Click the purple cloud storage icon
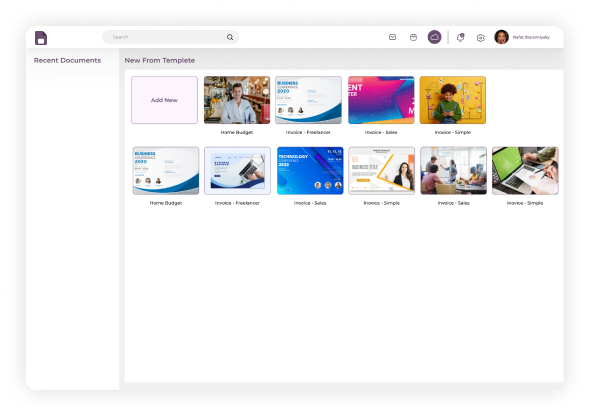Image resolution: width=589 pixels, height=415 pixels. (x=435, y=37)
